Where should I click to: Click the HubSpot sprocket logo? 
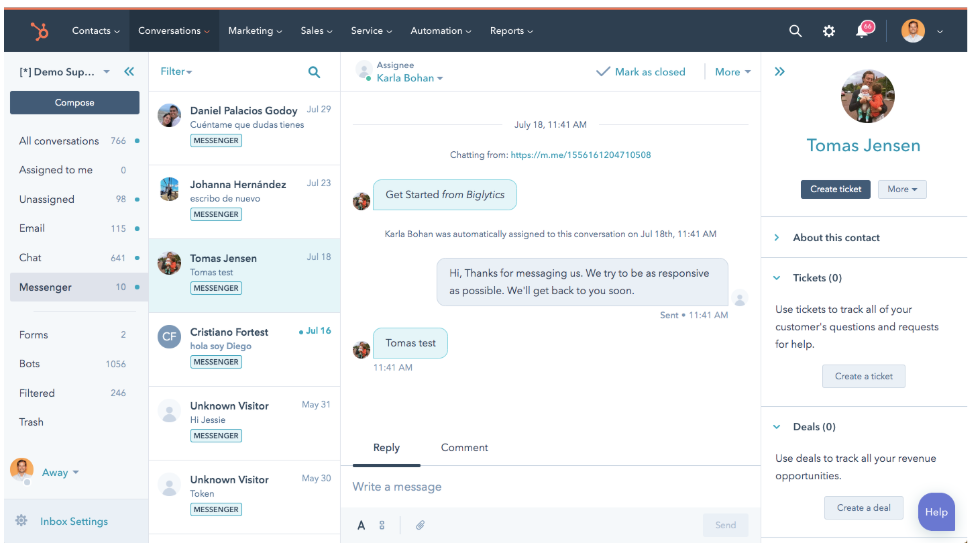[40, 31]
